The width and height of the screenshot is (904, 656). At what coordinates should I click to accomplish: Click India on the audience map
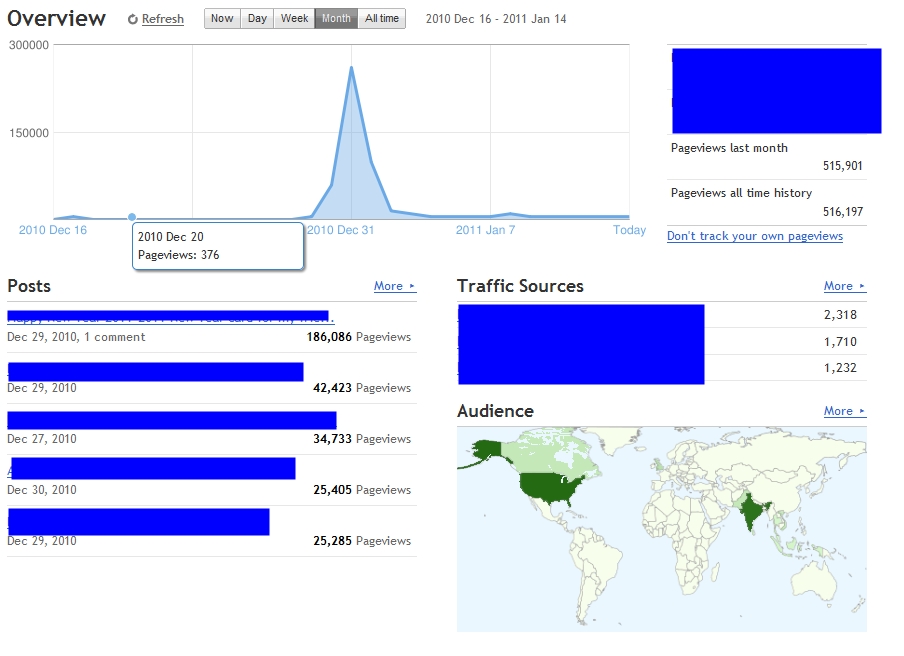point(752,511)
